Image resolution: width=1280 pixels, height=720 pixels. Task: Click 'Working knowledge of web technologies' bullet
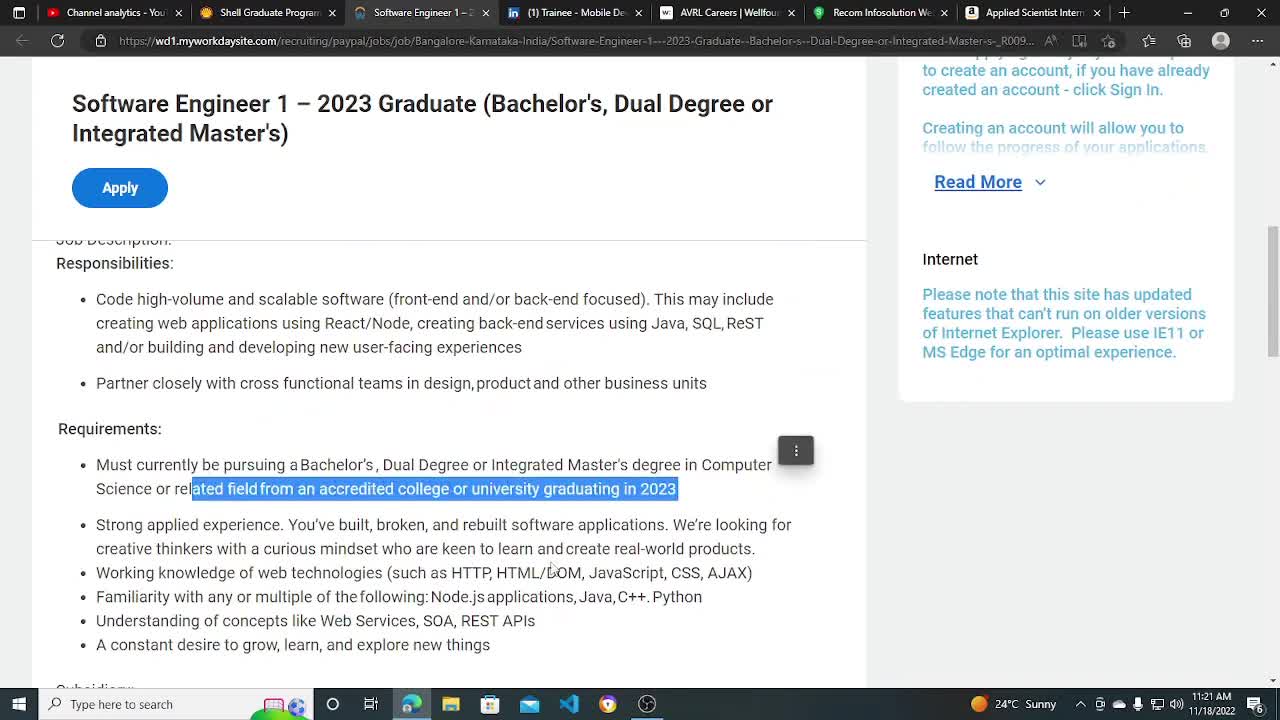(424, 573)
